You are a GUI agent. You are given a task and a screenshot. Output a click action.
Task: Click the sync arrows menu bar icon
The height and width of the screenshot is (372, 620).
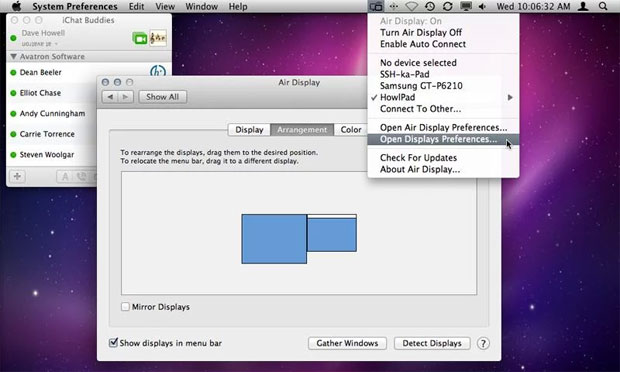pyautogui.click(x=448, y=6)
